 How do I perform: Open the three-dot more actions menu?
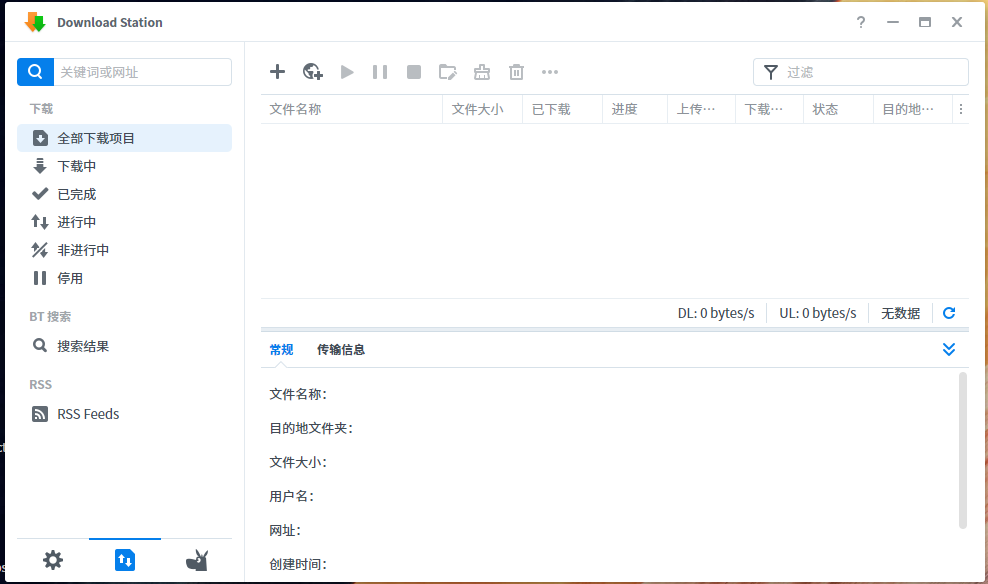(550, 71)
